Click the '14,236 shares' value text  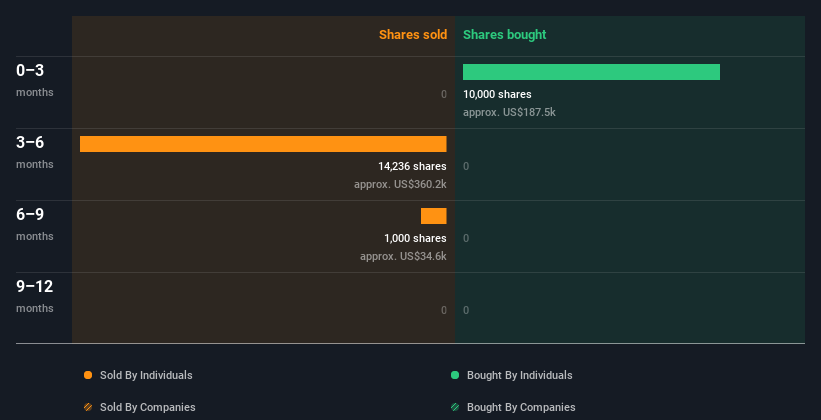[412, 167]
